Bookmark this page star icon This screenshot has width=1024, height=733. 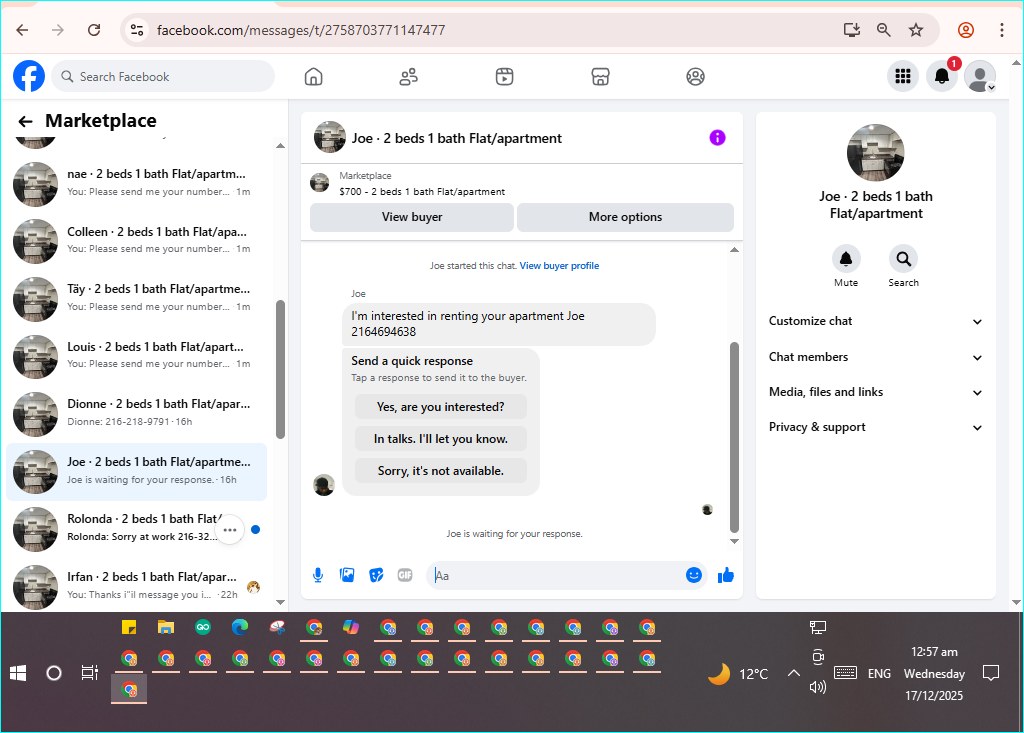pos(916,30)
